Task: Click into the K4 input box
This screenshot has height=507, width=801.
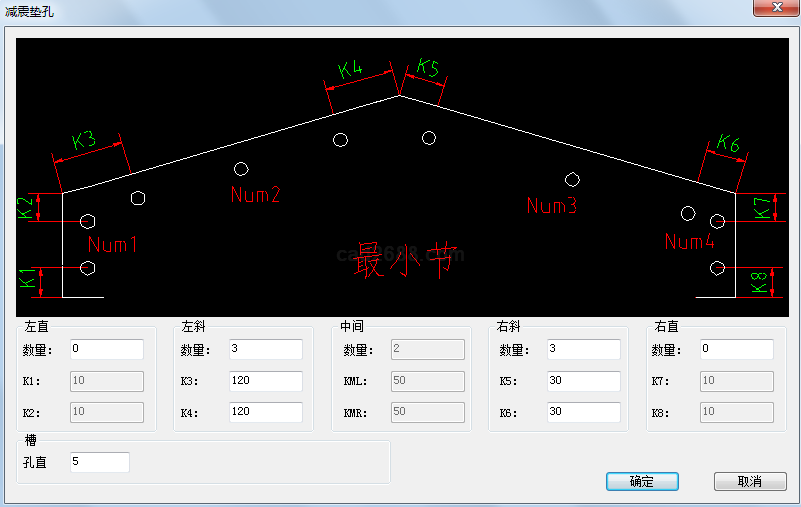Action: point(265,412)
